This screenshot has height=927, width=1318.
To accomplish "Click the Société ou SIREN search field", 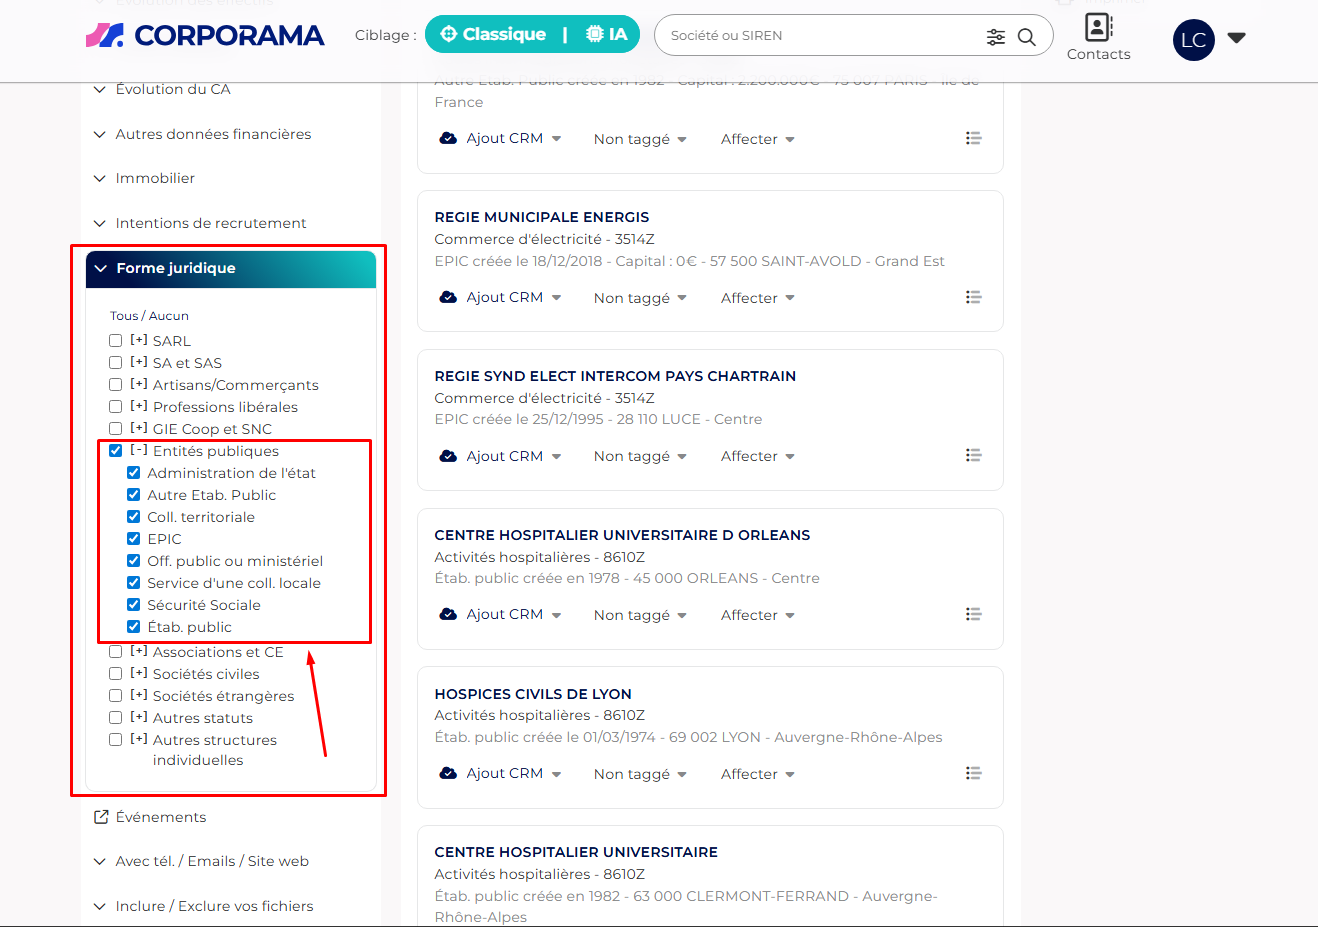I will (x=820, y=36).
